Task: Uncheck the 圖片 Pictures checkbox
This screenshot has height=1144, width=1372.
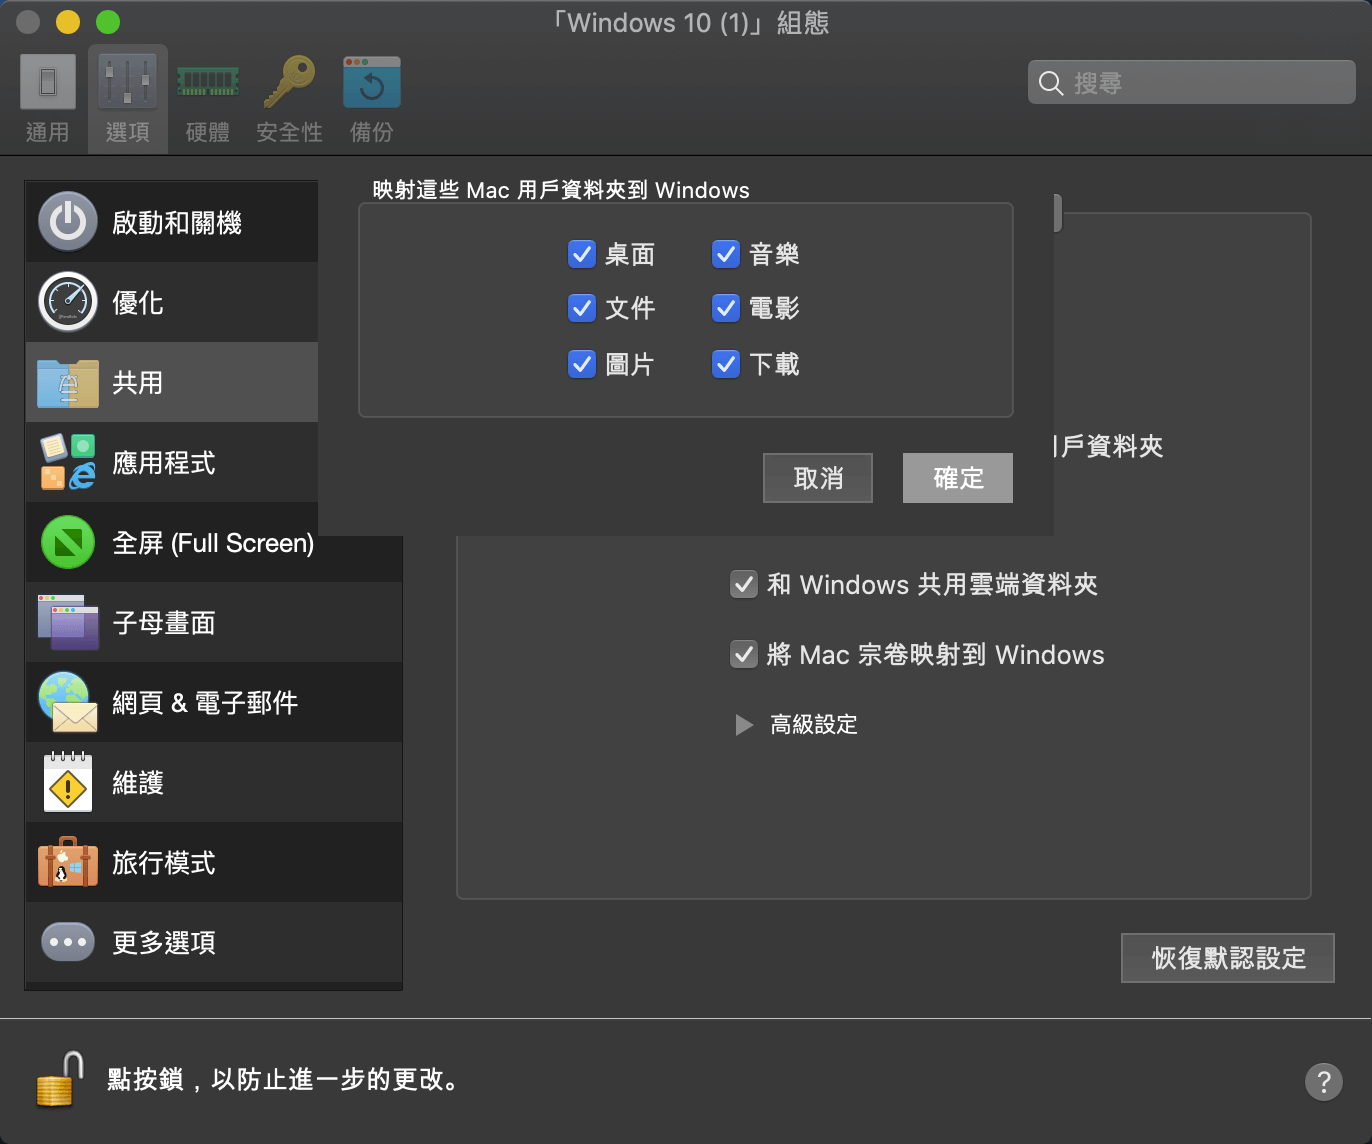Action: coord(582,364)
